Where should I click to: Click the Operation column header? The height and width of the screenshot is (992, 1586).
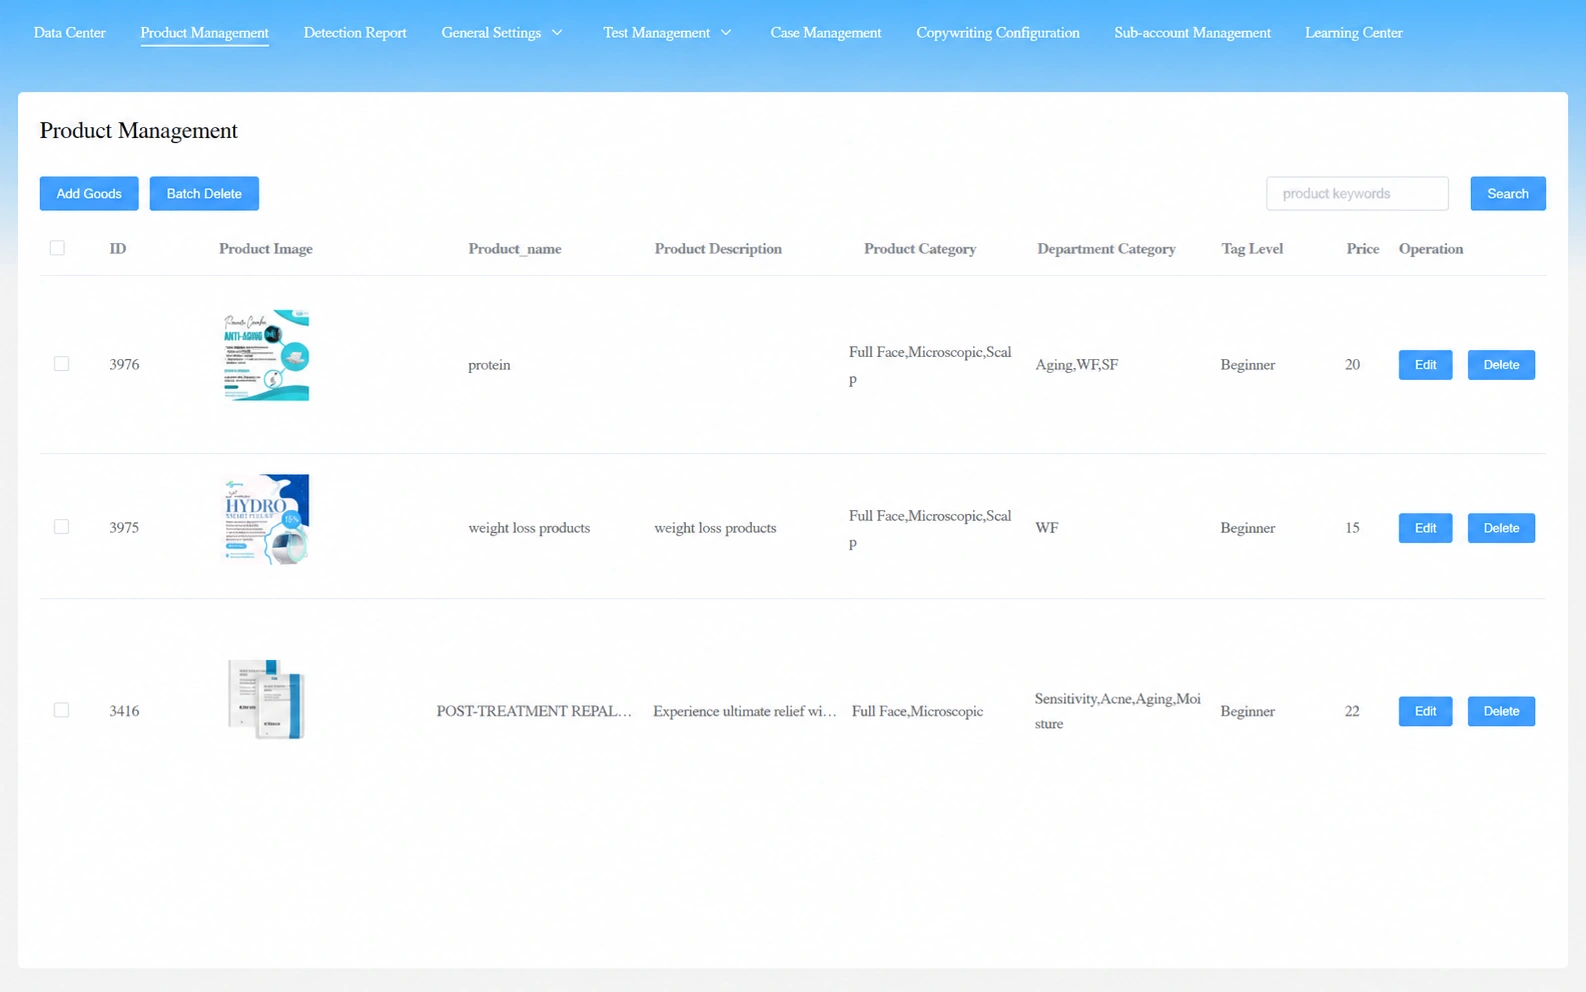1430,249
